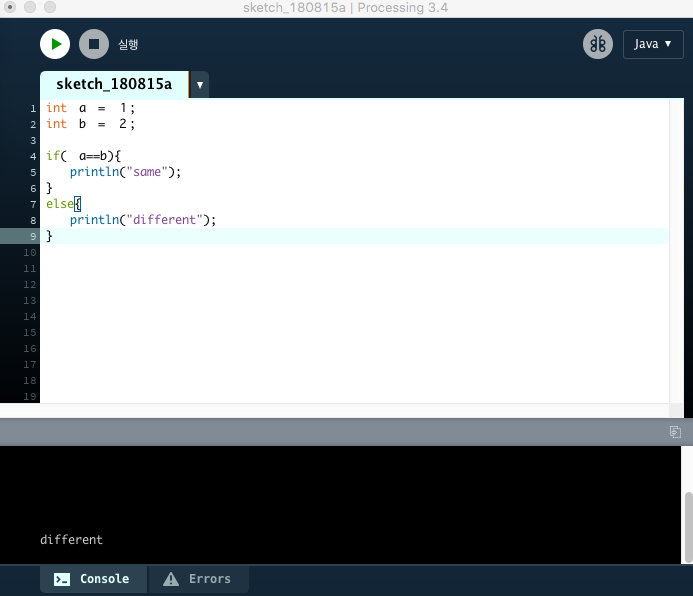
Task: Click the console scrollbar thumb
Action: pyautogui.click(x=689, y=527)
